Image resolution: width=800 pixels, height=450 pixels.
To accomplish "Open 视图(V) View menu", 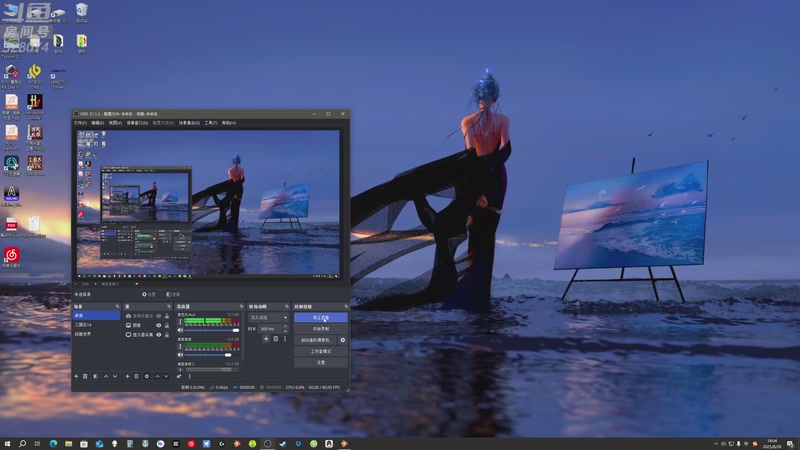I will click(x=115, y=123).
